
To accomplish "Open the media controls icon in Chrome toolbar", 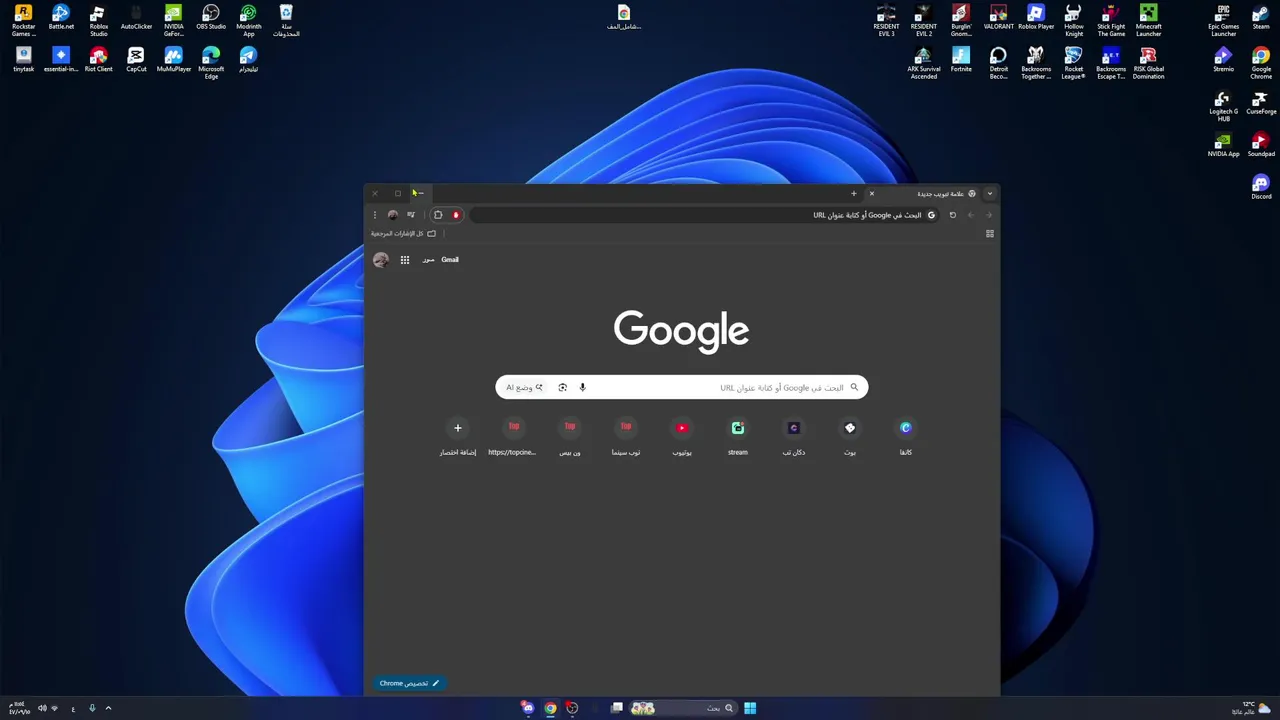I will pyautogui.click(x=410, y=215).
